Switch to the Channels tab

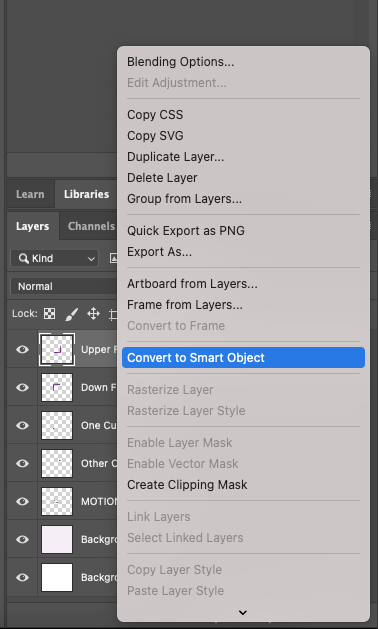point(91,226)
